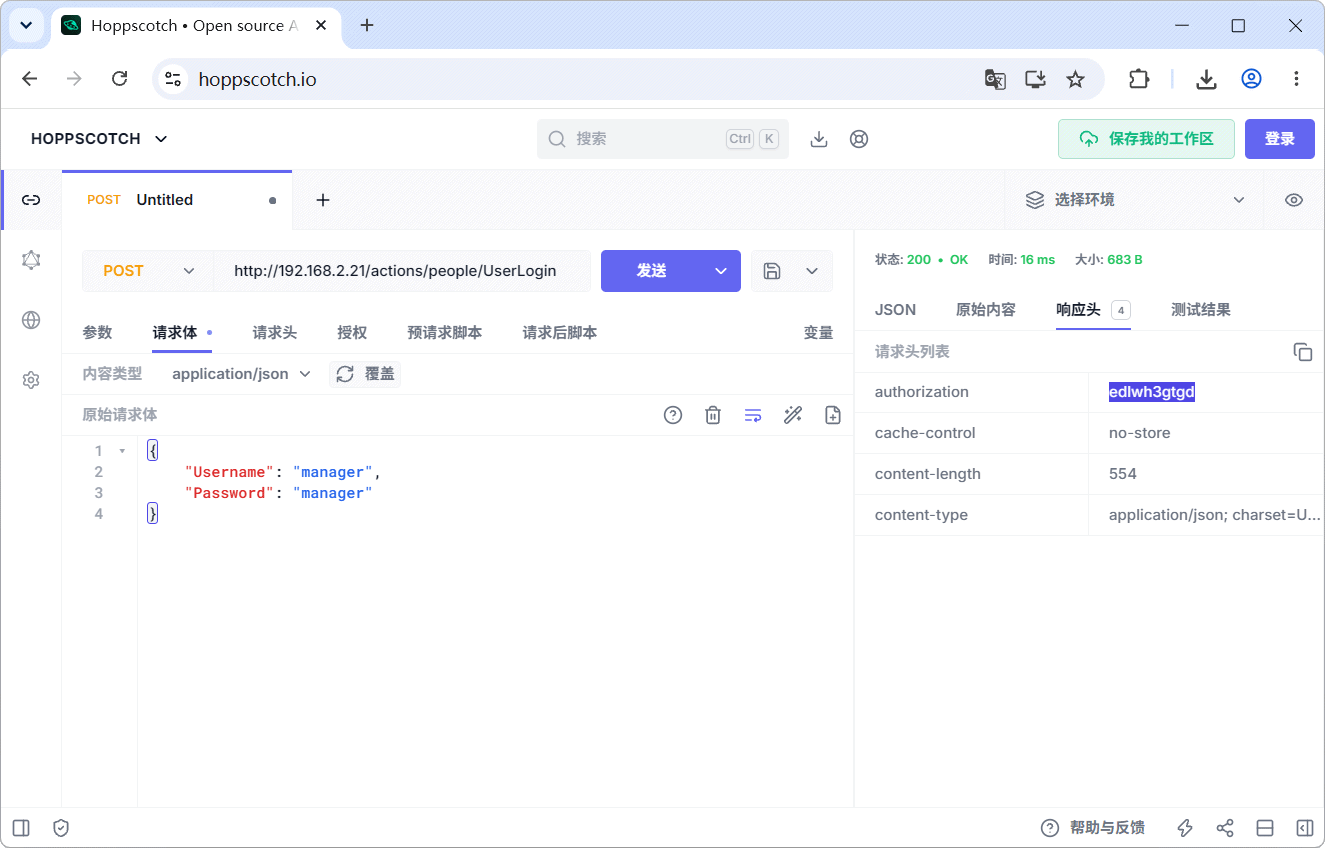Screen dimensions: 1325x848
Task: Click the content-type header value
Action: click(1214, 515)
